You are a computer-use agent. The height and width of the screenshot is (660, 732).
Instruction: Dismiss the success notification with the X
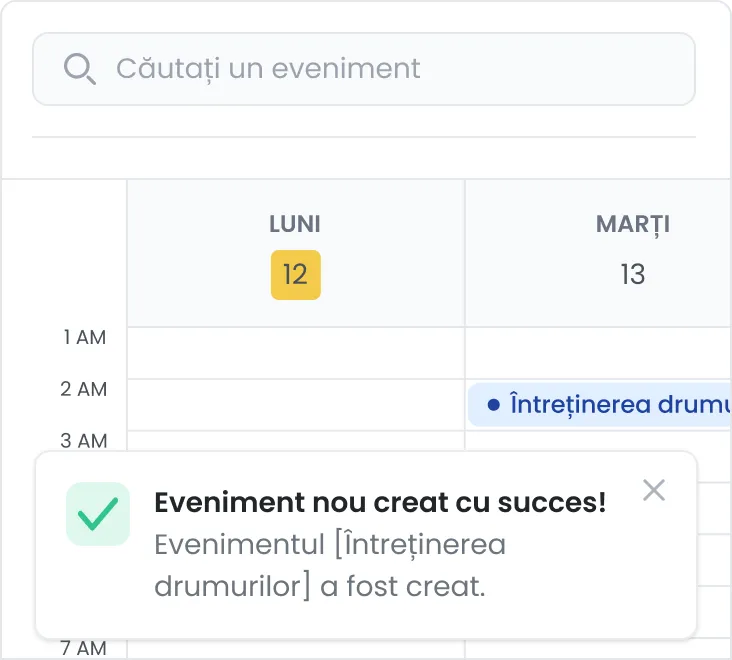654,490
